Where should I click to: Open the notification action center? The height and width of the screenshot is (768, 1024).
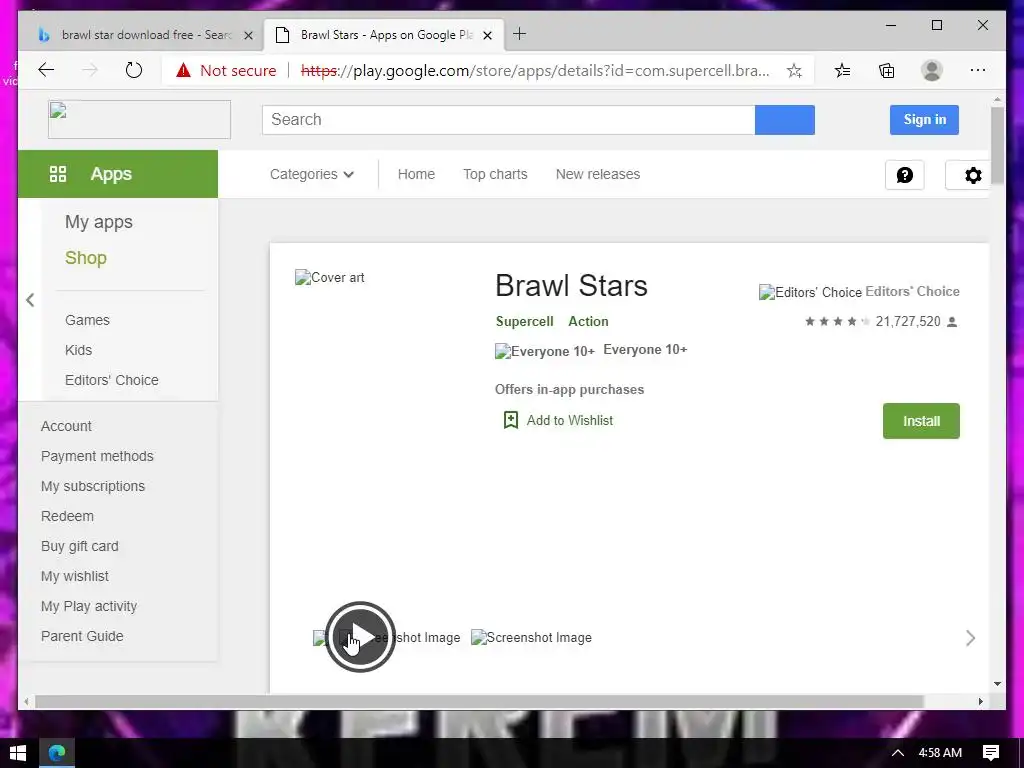point(991,753)
